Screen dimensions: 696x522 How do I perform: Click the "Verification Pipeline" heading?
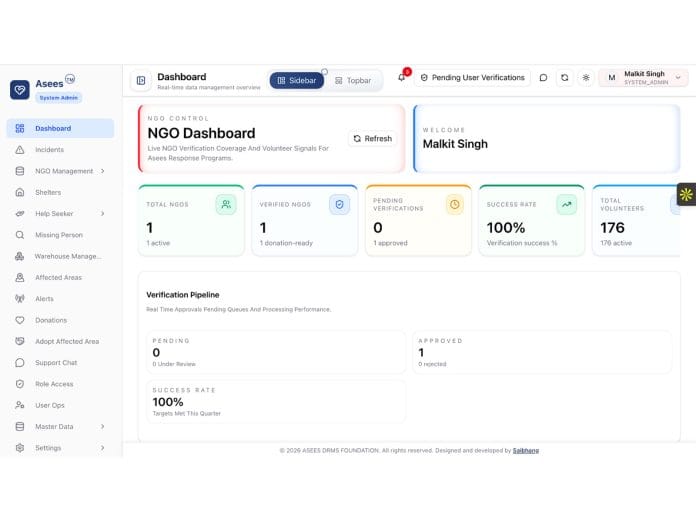tap(183, 295)
